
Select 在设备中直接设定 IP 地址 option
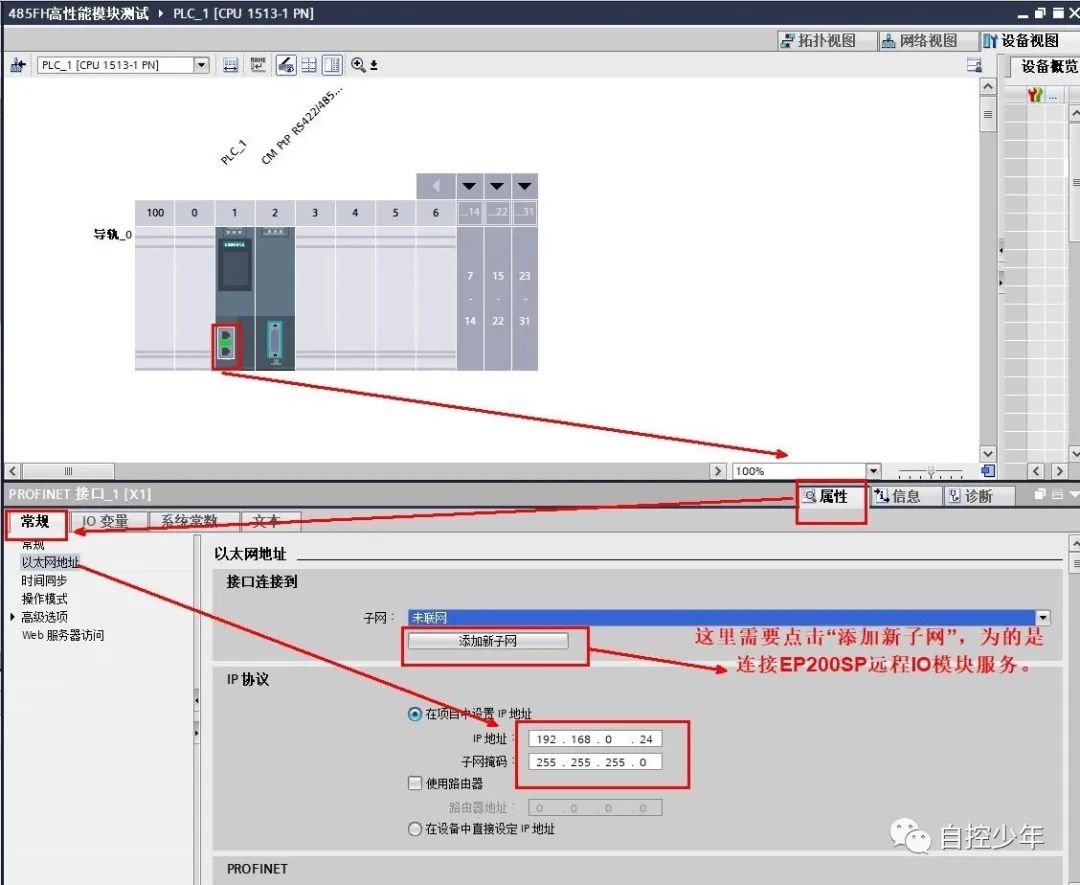[x=413, y=829]
